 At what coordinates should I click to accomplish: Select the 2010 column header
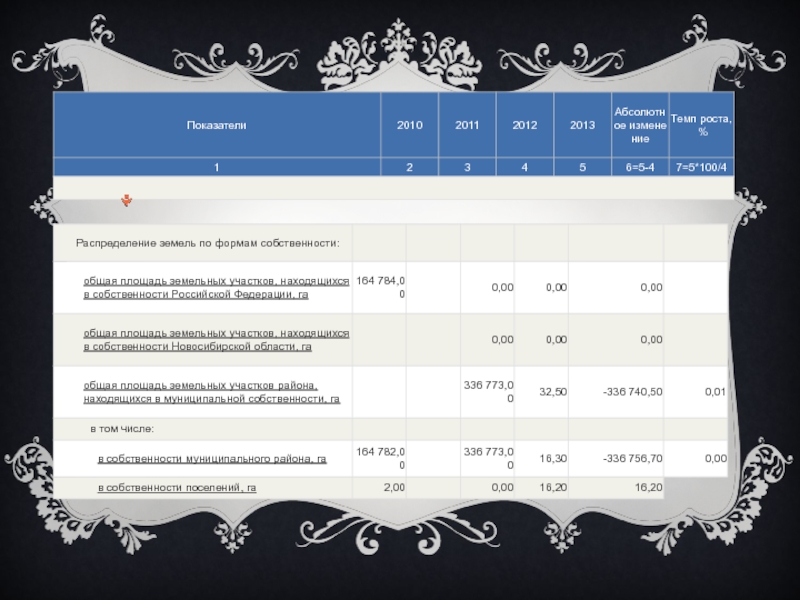click(409, 125)
